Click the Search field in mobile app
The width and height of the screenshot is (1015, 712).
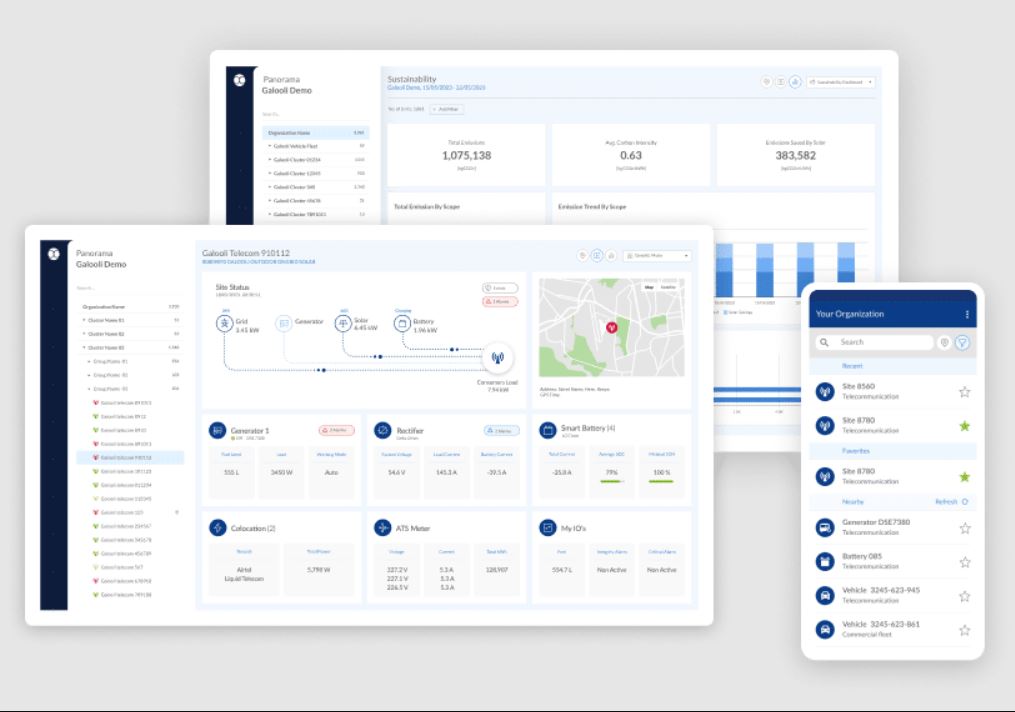[x=873, y=342]
